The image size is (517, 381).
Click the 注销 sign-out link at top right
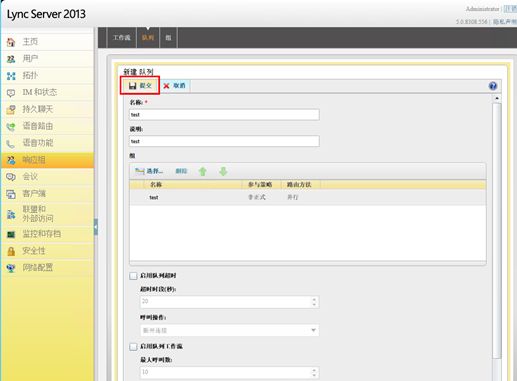[x=510, y=9]
